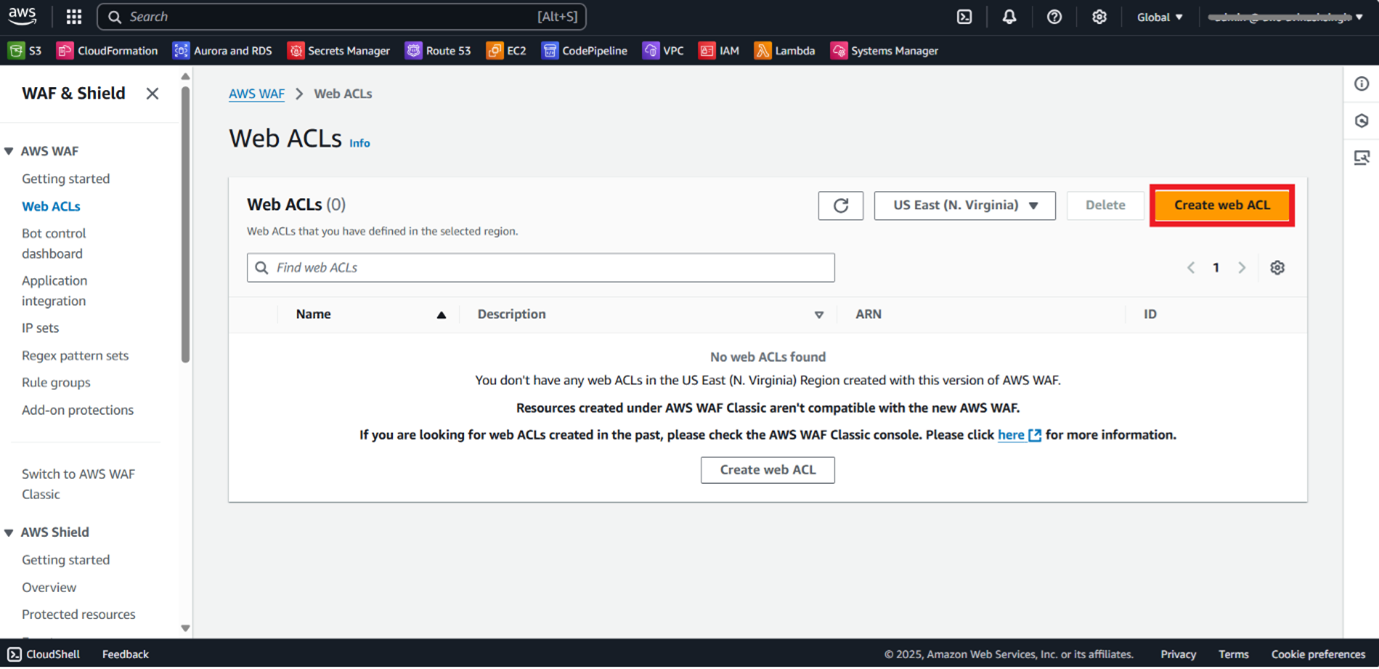Open the help question mark icon
Screen dimensions: 1379x669
[x=1054, y=17]
